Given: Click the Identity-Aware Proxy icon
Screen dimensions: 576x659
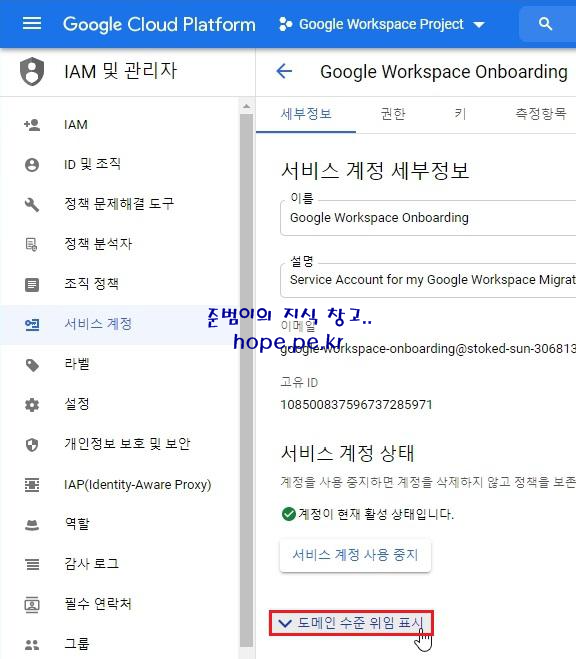Looking at the screenshot, I should 32,485.
